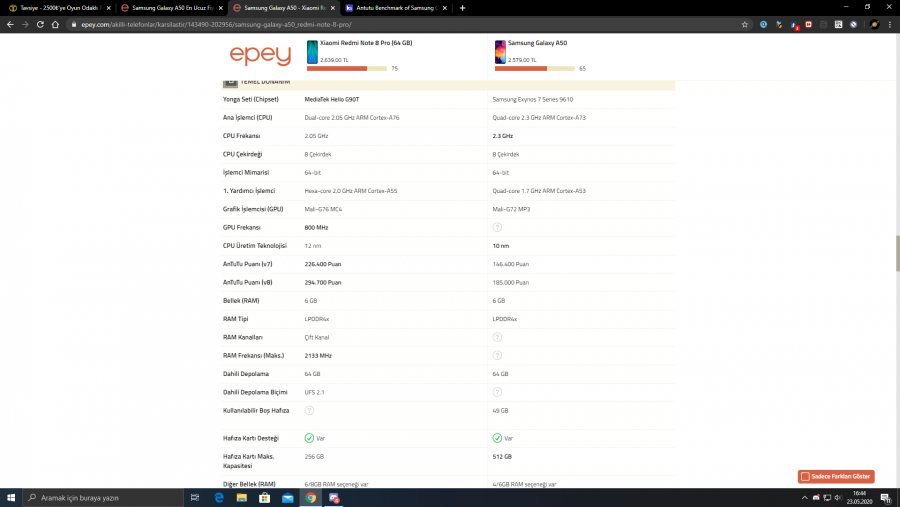
Task: Go forward in browser history
Action: click(25, 25)
